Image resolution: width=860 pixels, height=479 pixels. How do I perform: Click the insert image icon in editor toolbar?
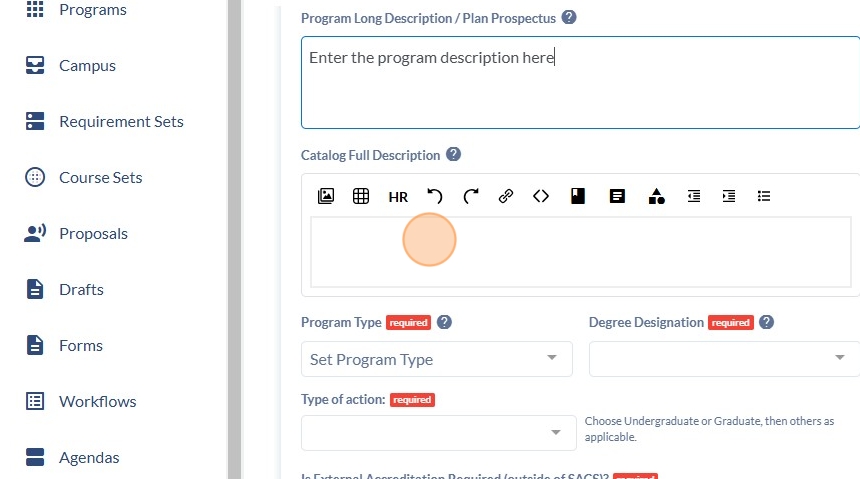pyautogui.click(x=326, y=196)
